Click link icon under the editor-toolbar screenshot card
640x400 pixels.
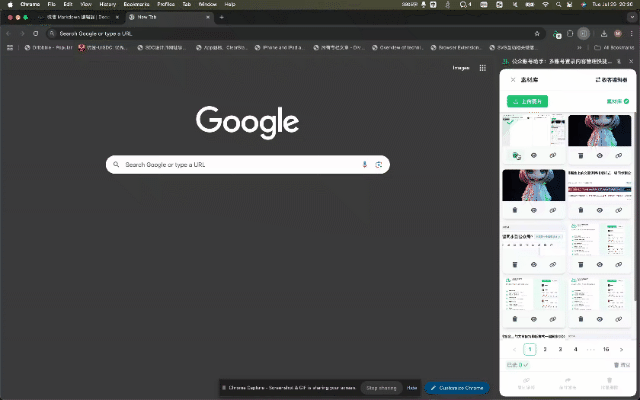tap(553, 264)
